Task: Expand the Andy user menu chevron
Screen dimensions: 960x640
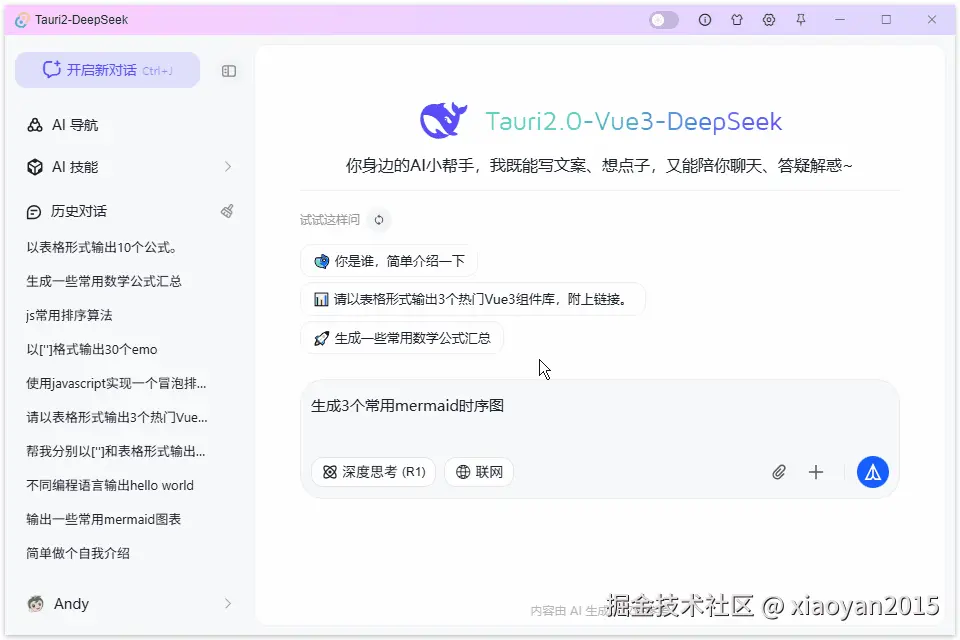Action: (228, 603)
